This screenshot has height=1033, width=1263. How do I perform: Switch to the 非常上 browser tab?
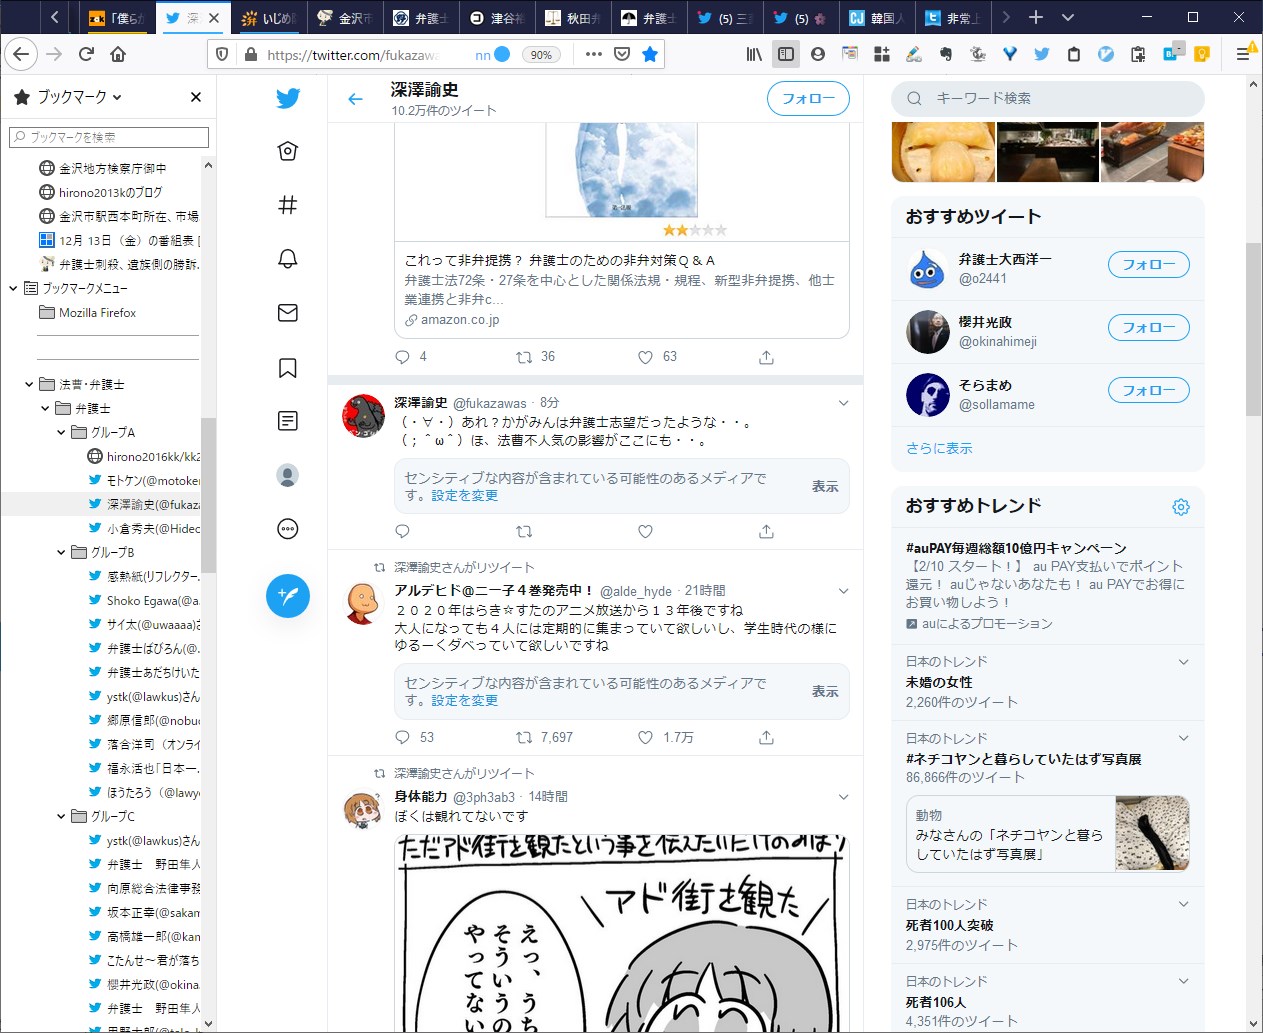(953, 18)
